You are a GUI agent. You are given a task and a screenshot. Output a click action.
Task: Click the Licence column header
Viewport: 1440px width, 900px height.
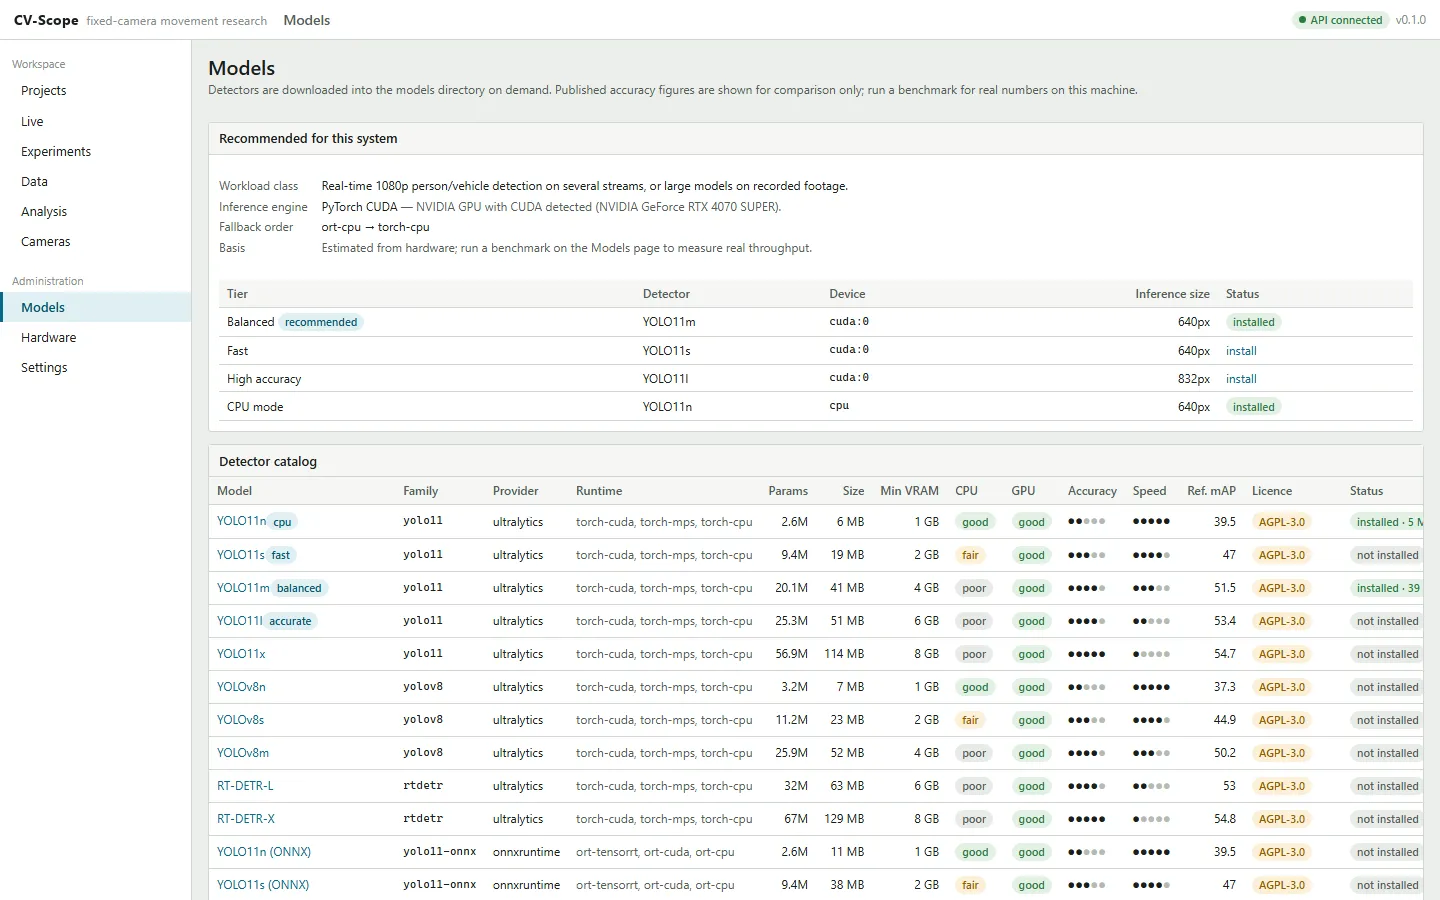[x=1272, y=491]
